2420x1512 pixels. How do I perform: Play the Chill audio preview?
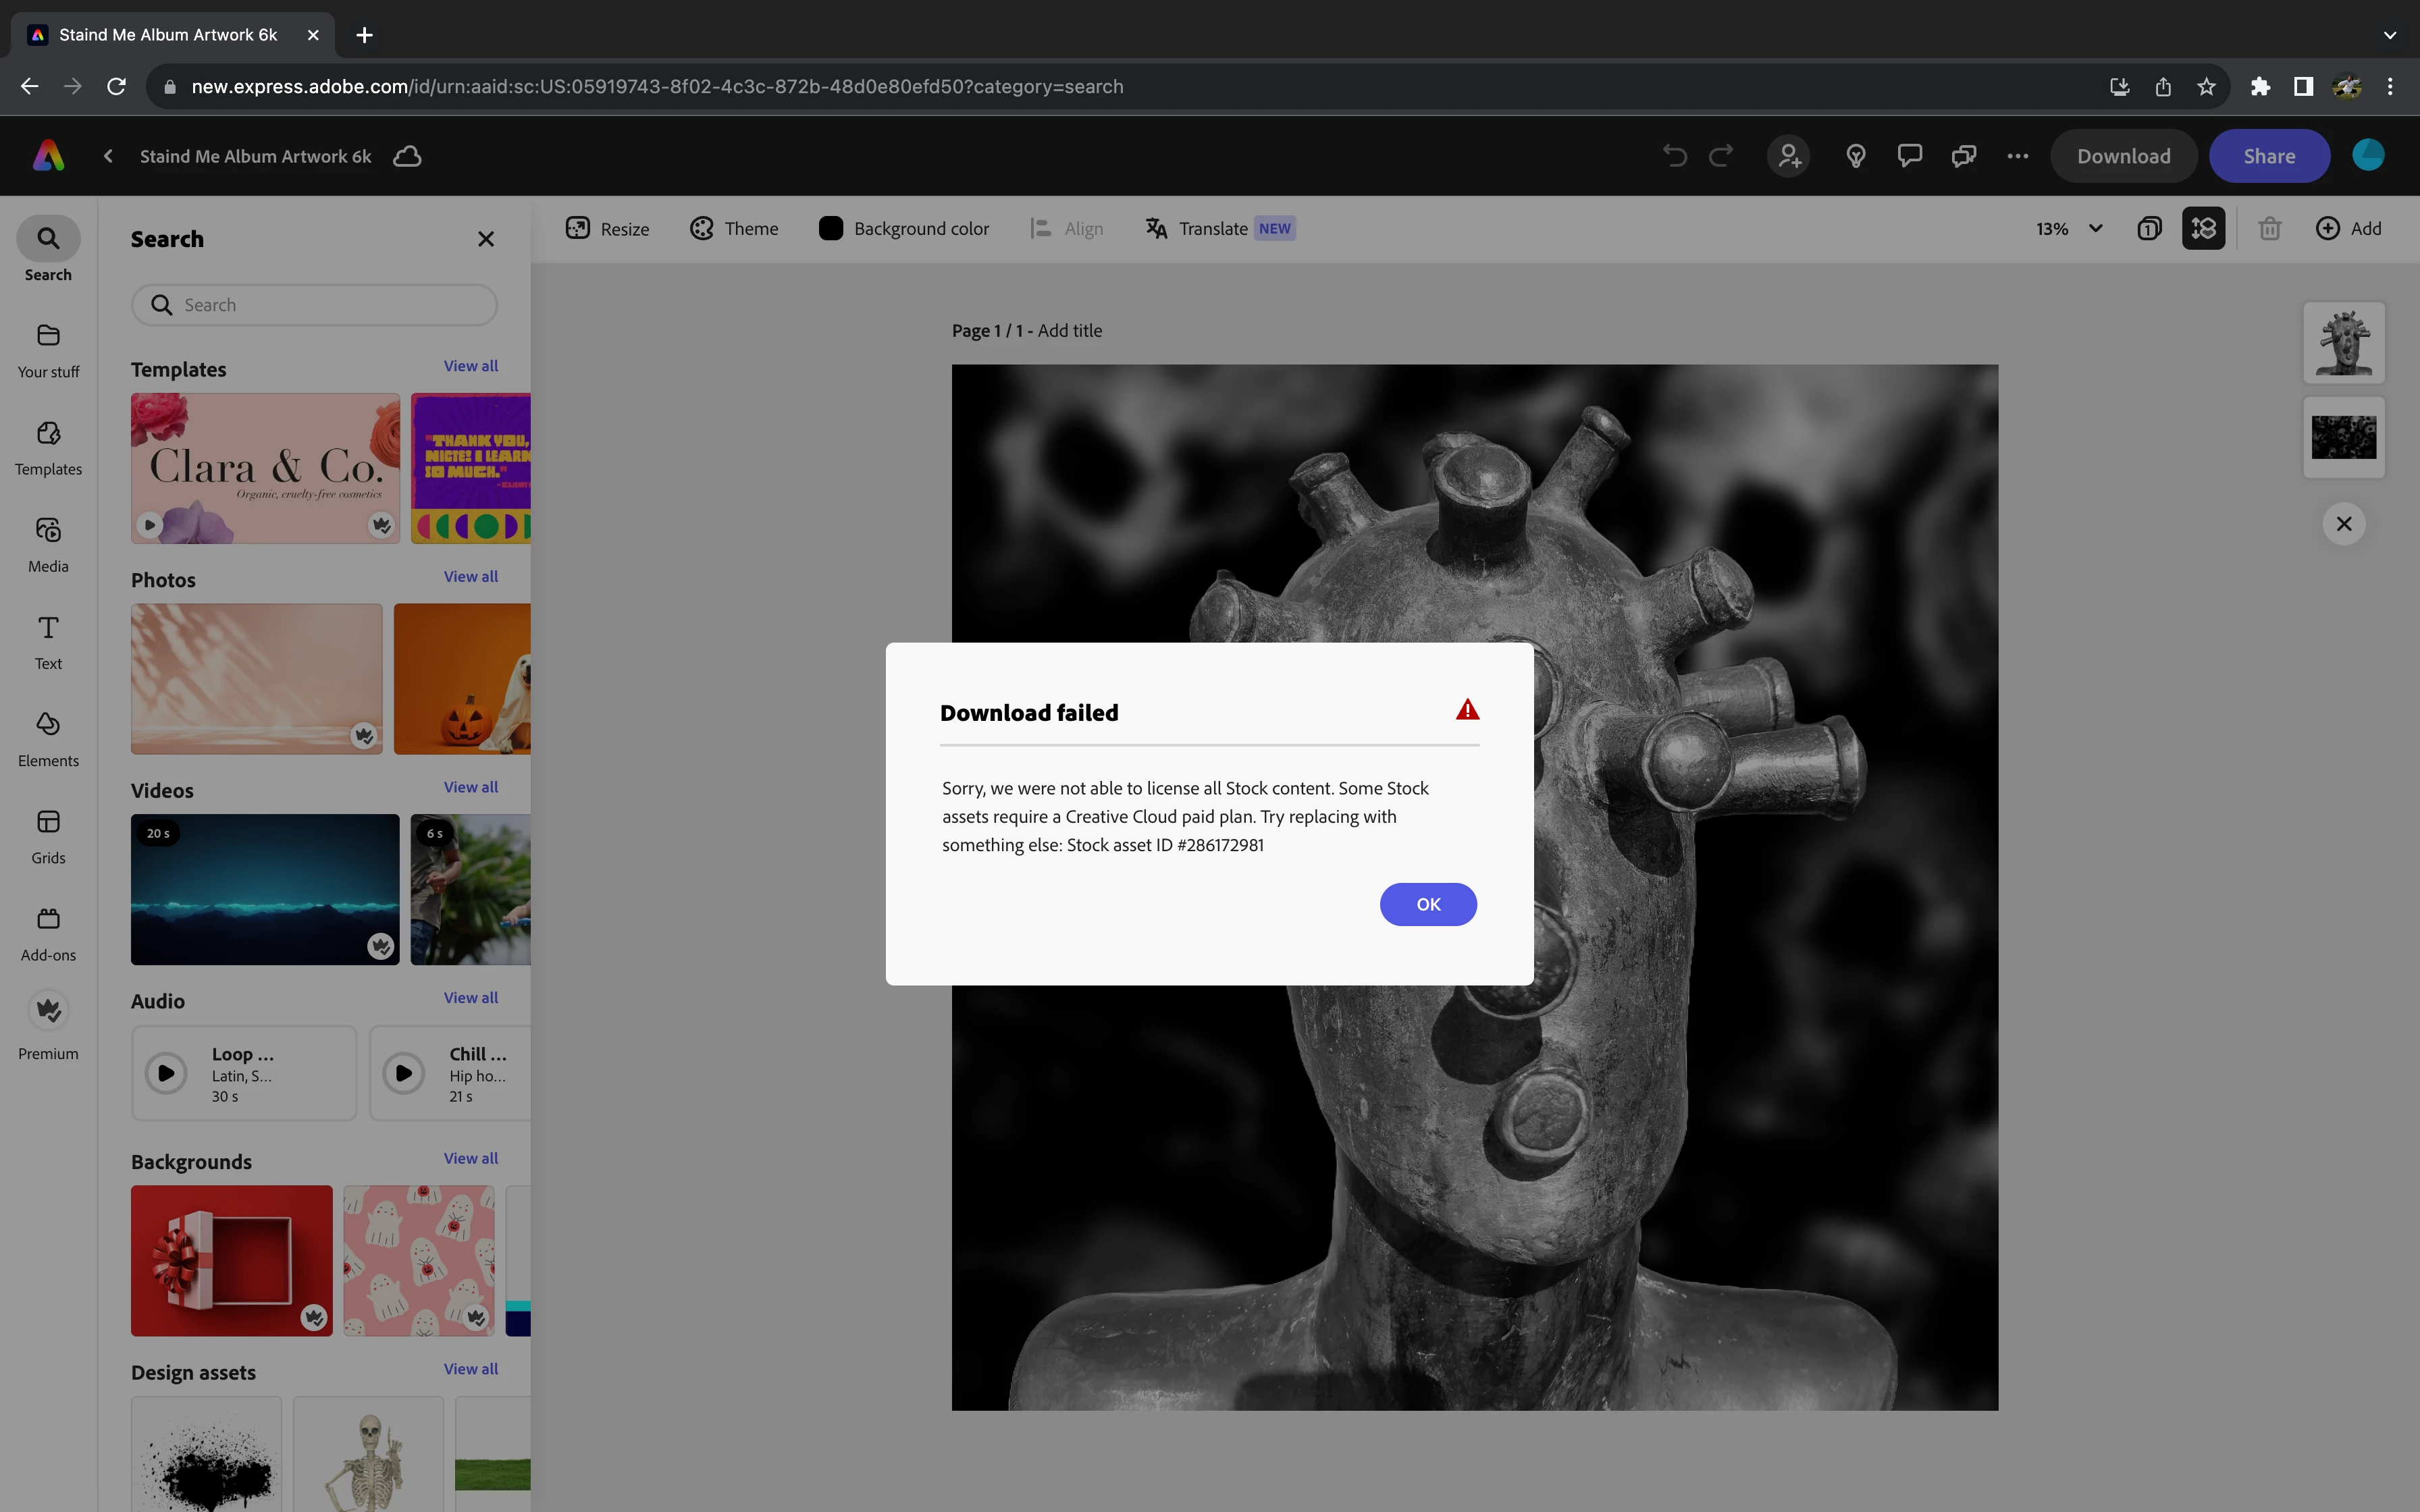404,1073
